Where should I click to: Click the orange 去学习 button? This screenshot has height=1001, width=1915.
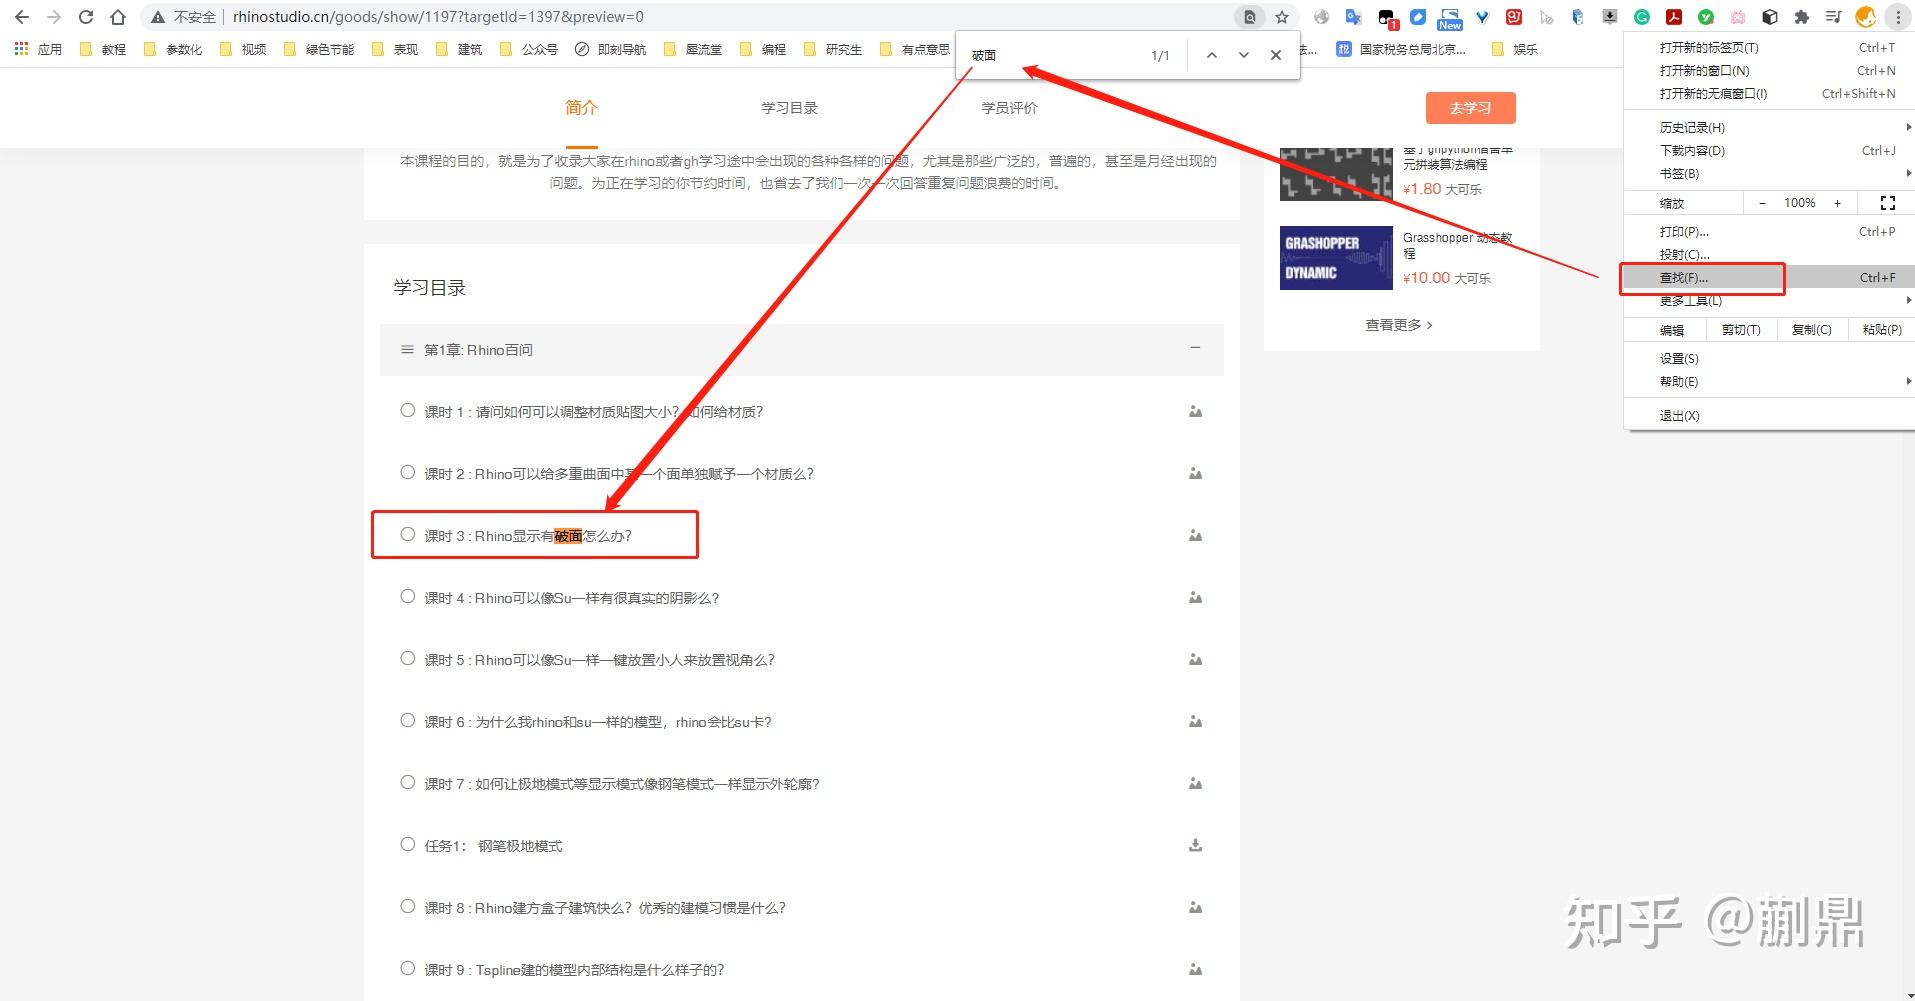1470,108
